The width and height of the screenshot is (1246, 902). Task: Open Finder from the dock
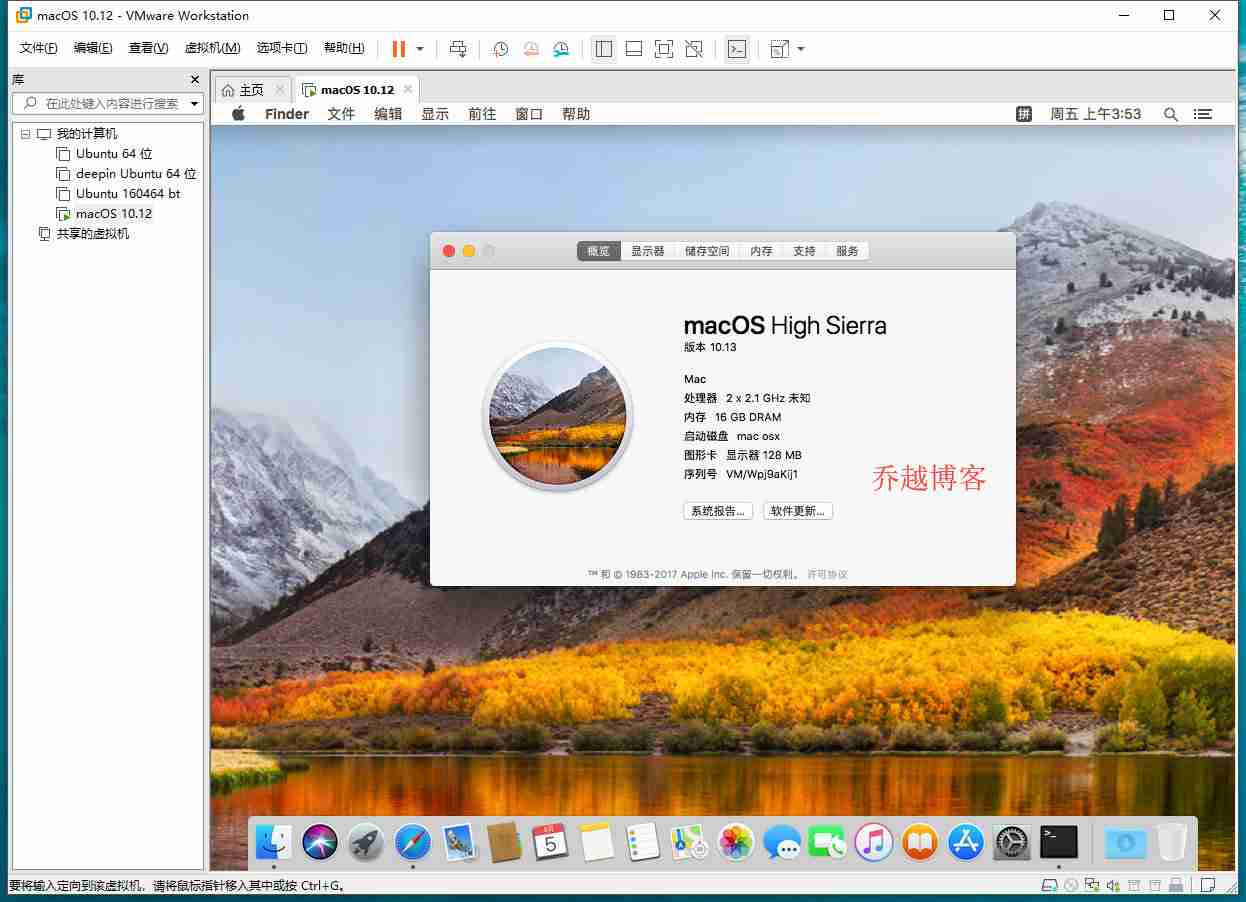(274, 843)
